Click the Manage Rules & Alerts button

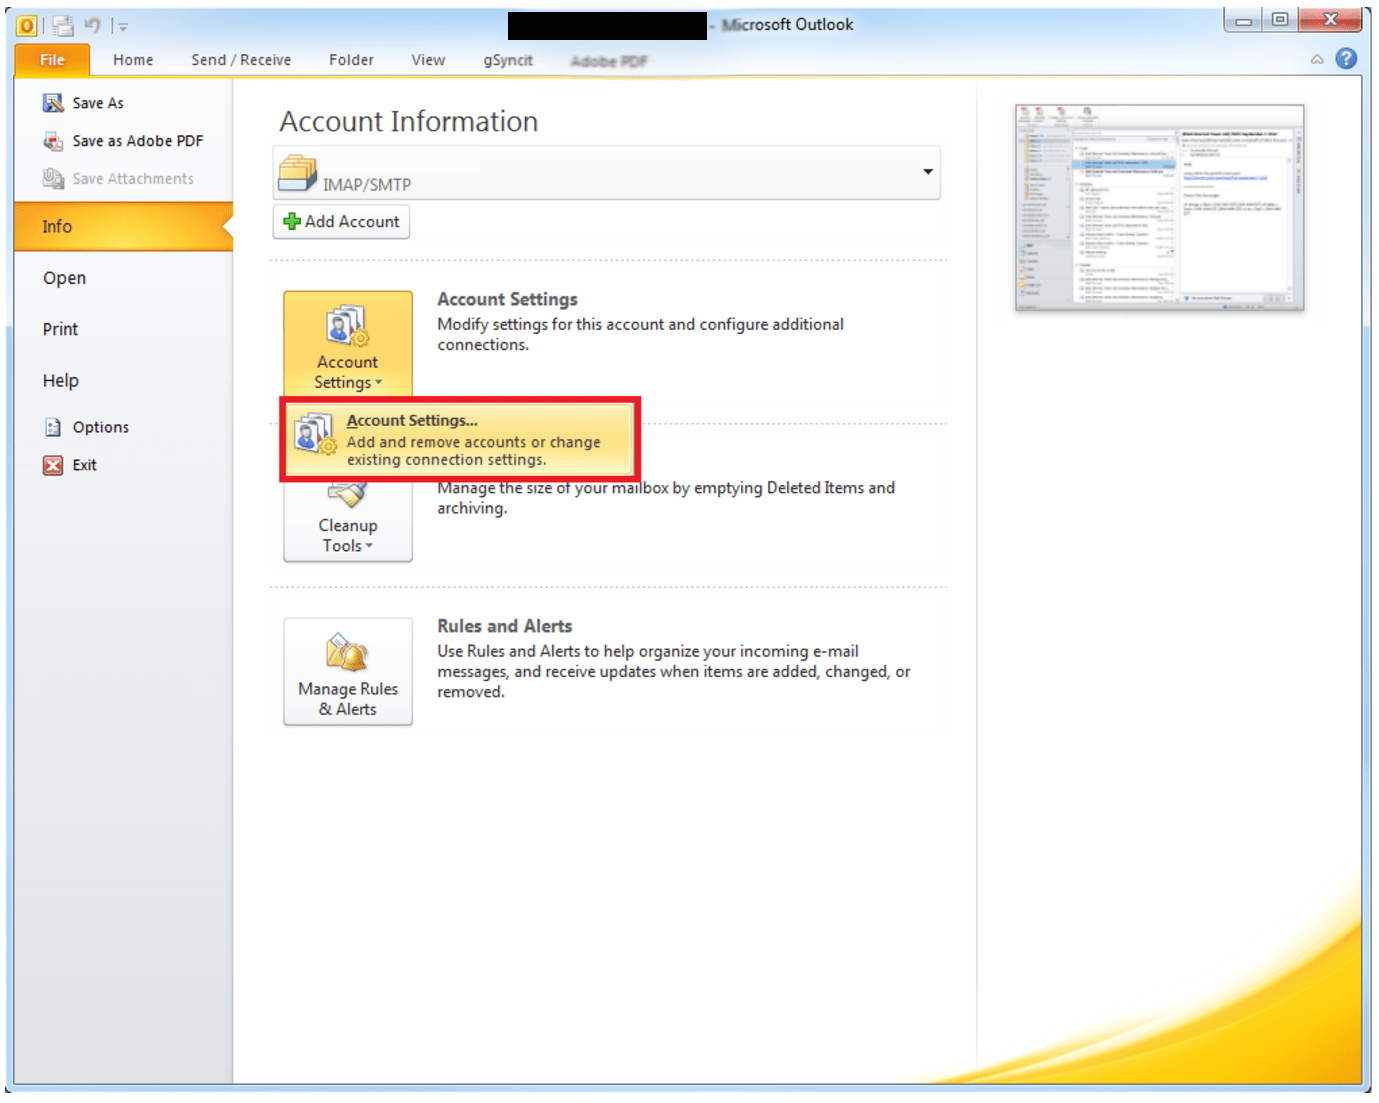click(348, 672)
